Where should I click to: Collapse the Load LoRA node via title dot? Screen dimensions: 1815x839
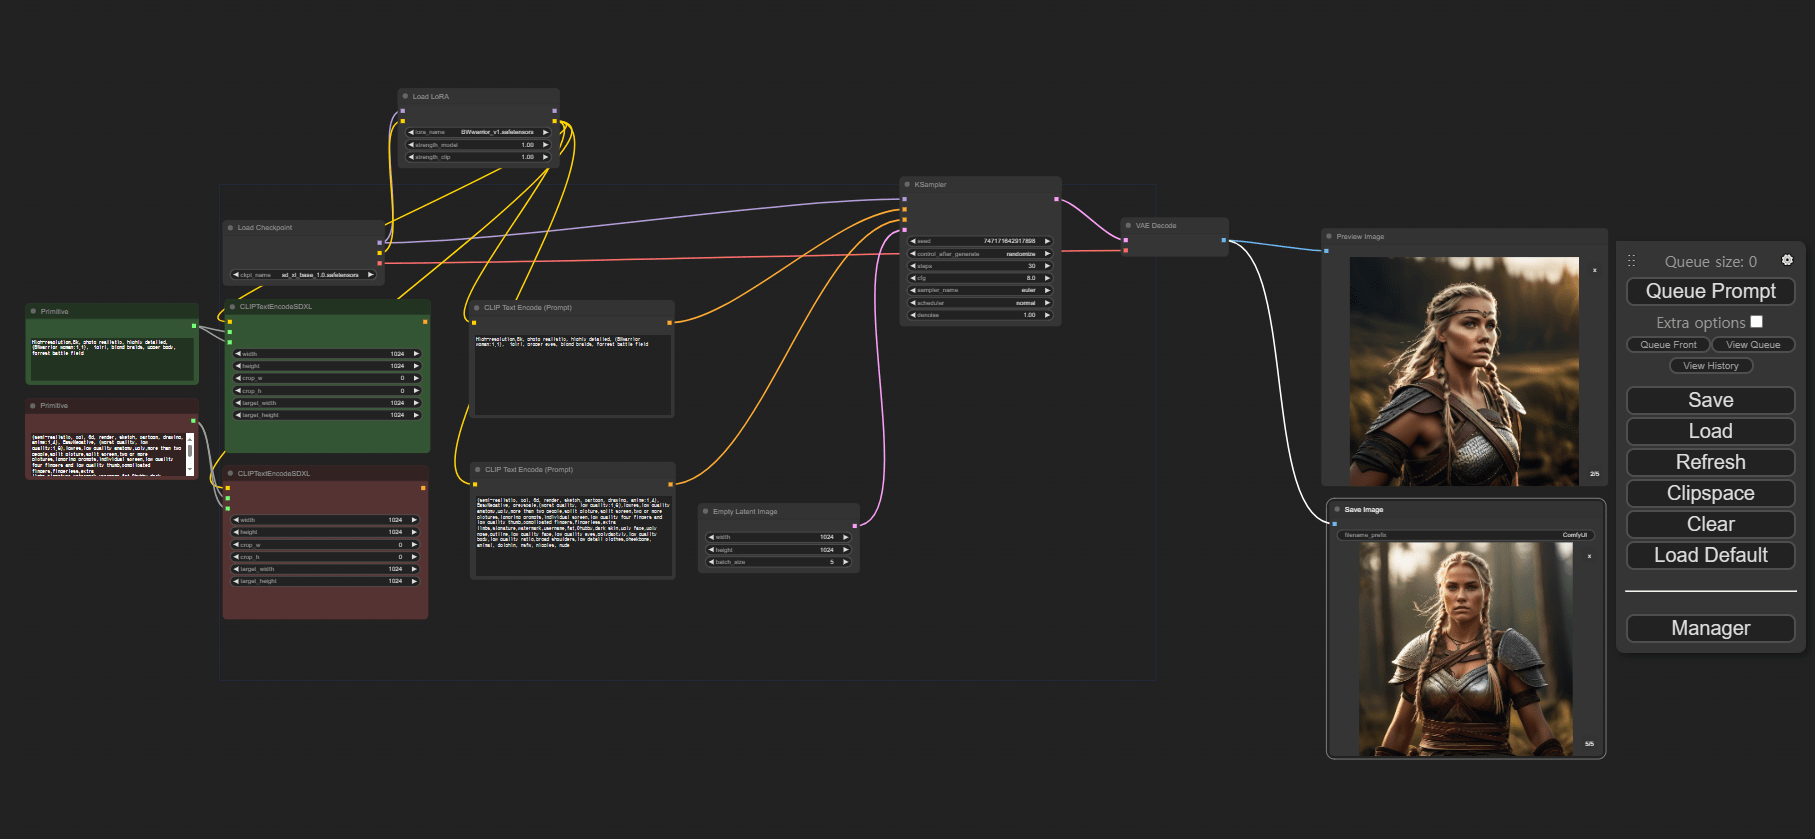point(405,96)
